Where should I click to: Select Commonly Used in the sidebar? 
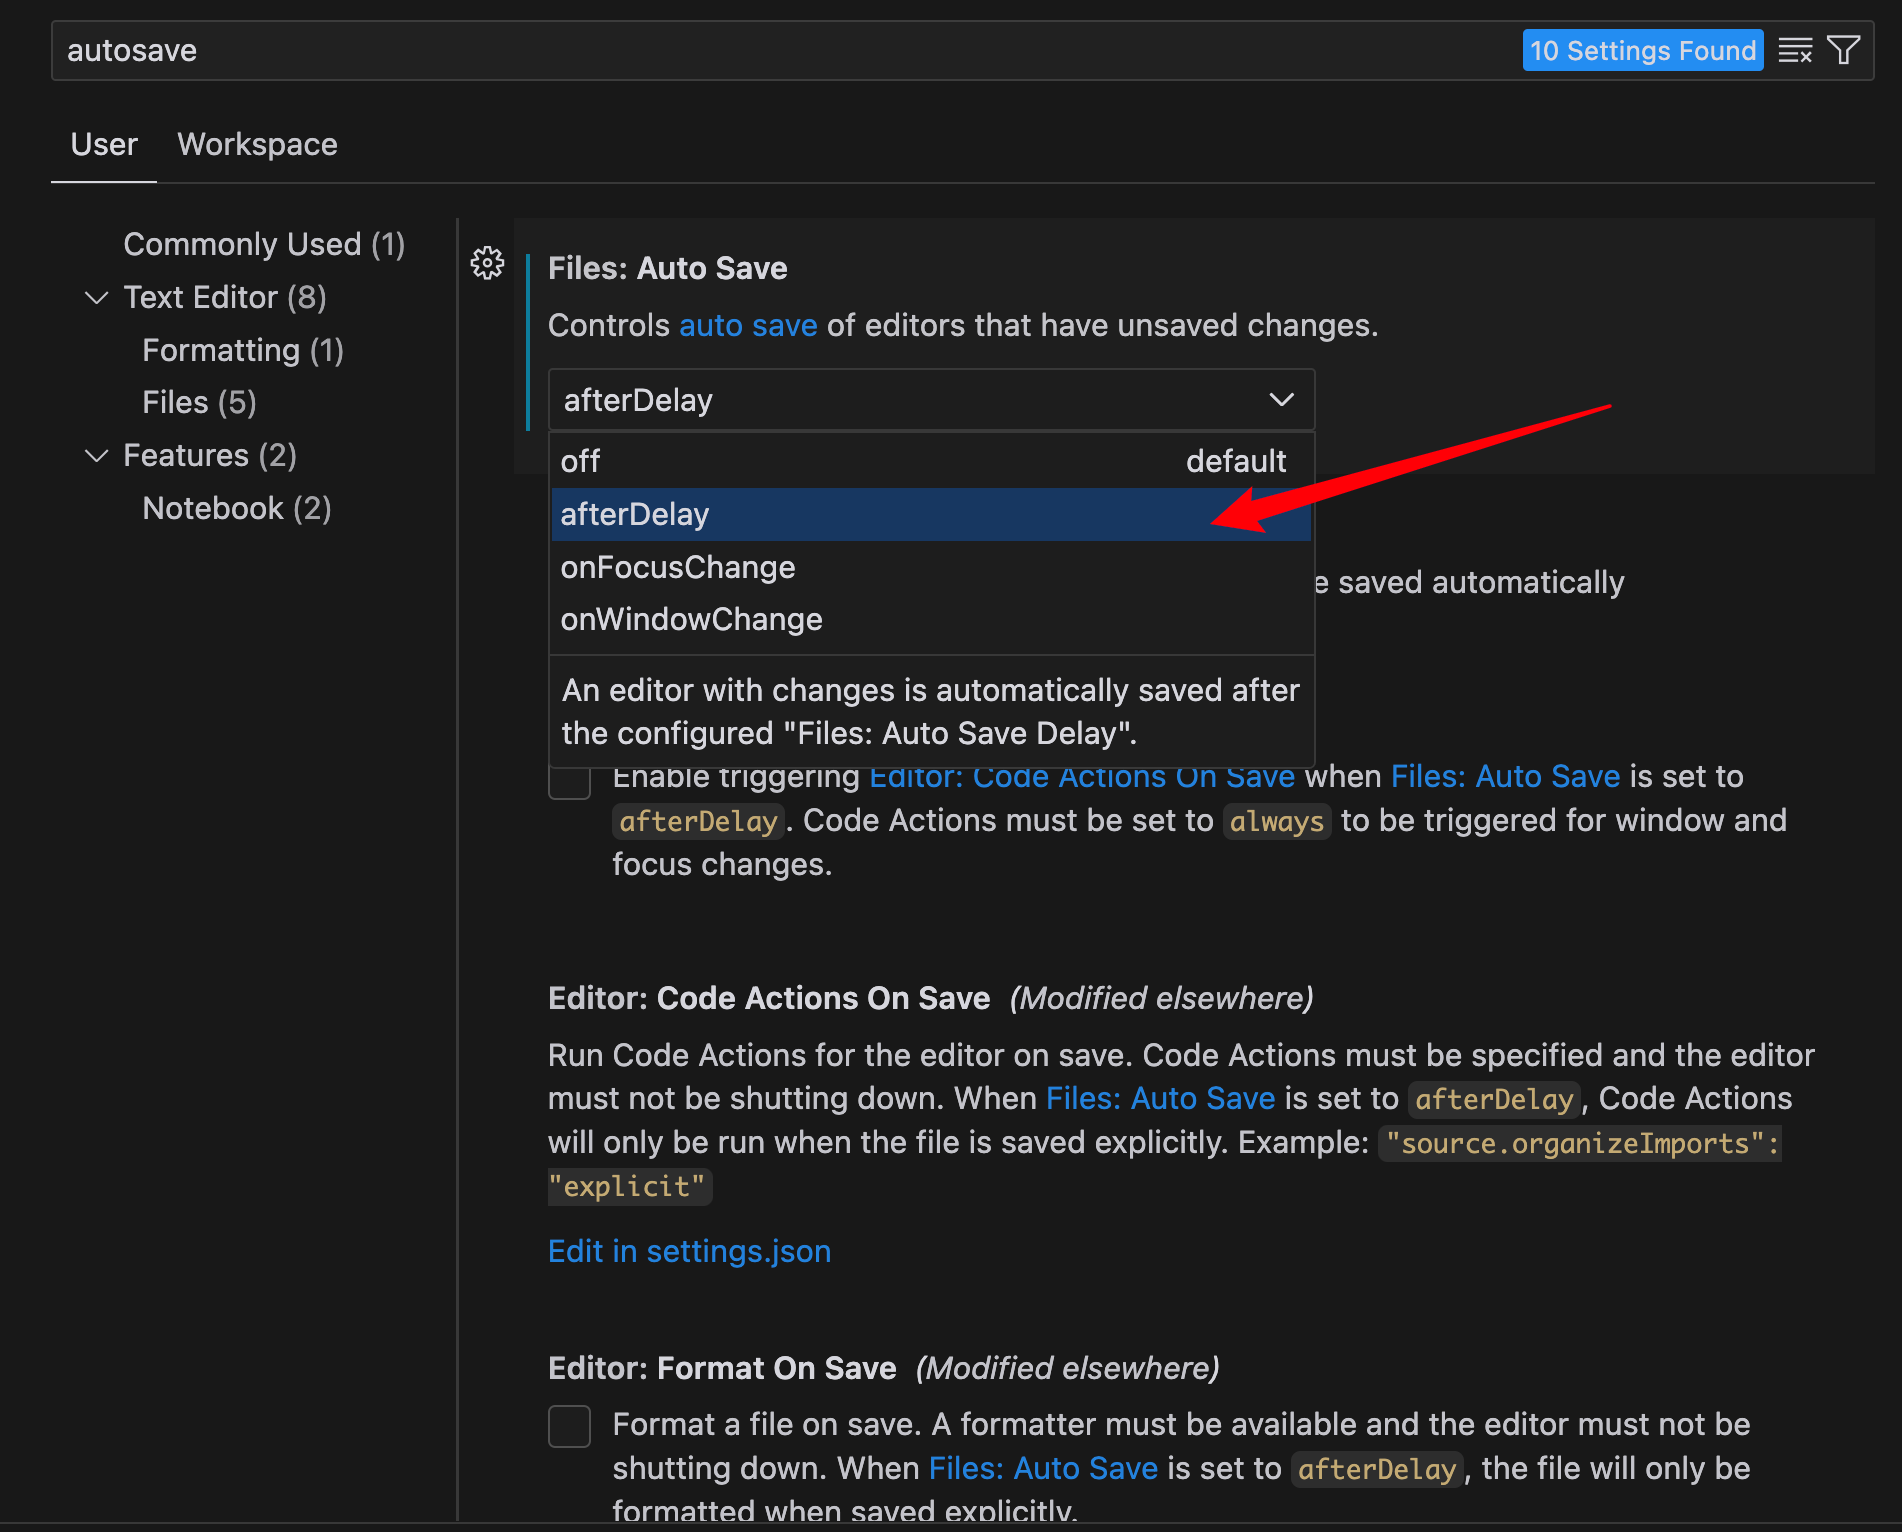264,245
